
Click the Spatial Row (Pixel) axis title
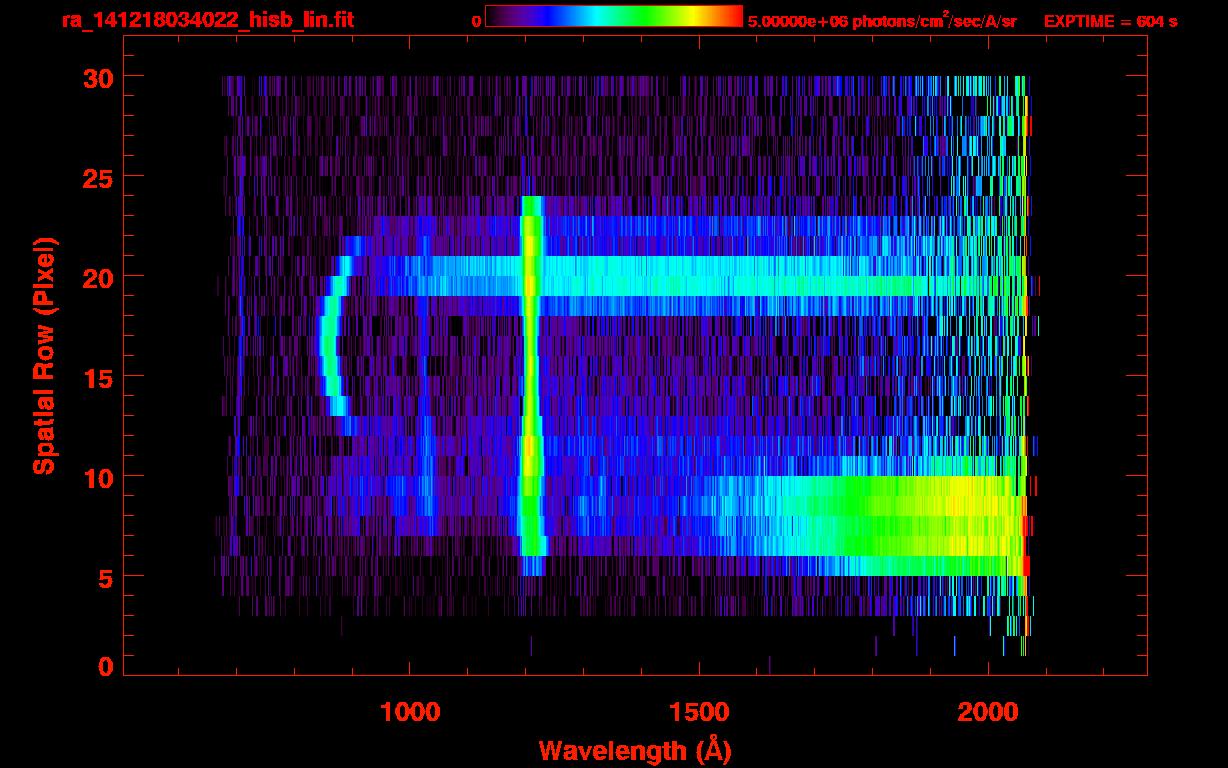tap(44, 356)
